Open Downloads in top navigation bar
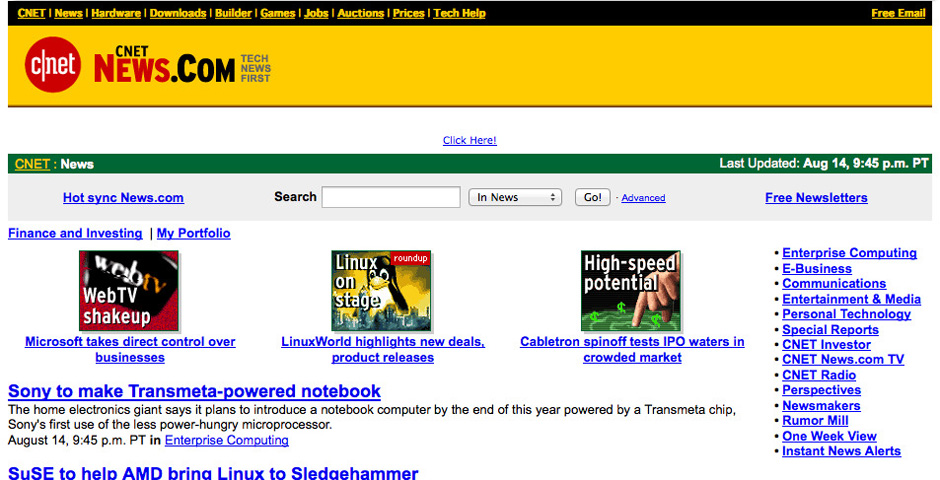Viewport: 940px width, 480px height. 178,13
